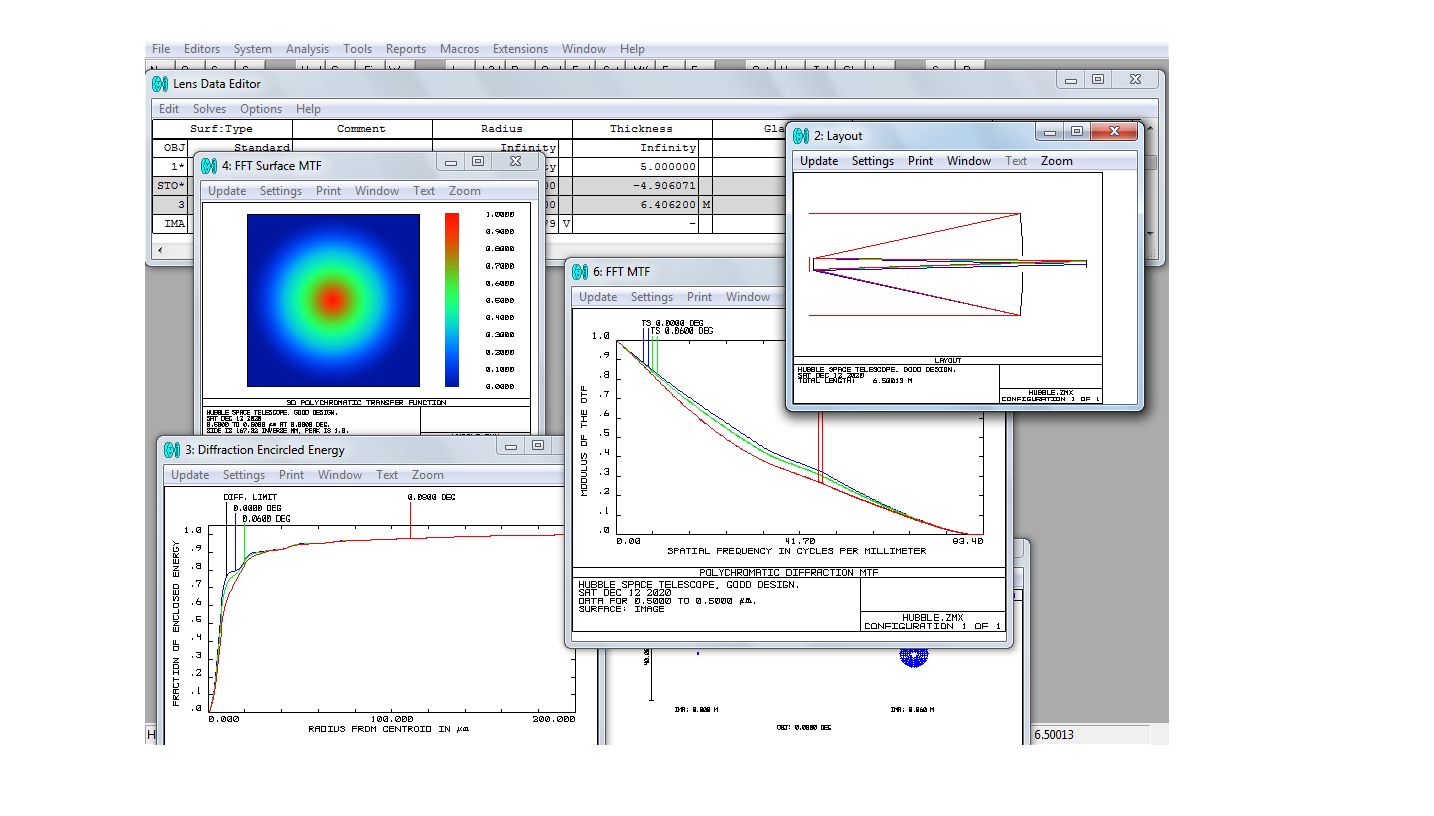Open Settings in Diffraction Encircled Energy window
1434x816 pixels.
[243, 475]
